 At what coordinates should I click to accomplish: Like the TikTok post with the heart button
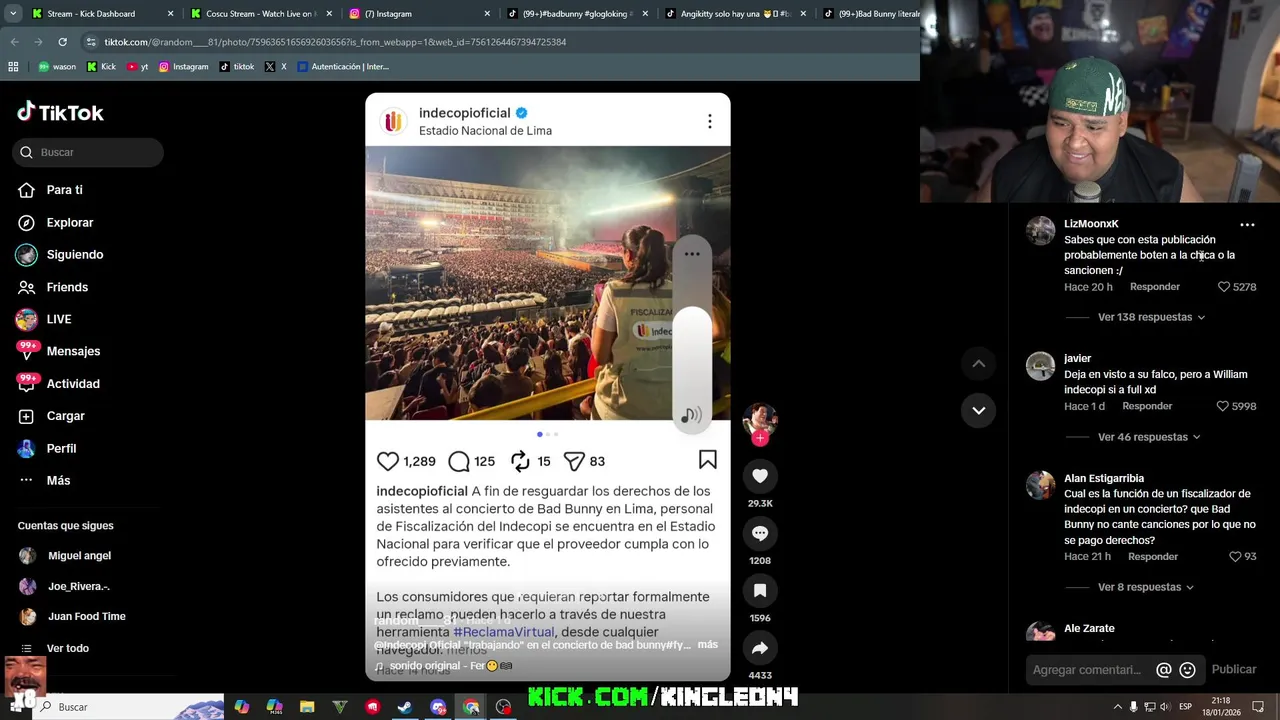click(x=760, y=476)
